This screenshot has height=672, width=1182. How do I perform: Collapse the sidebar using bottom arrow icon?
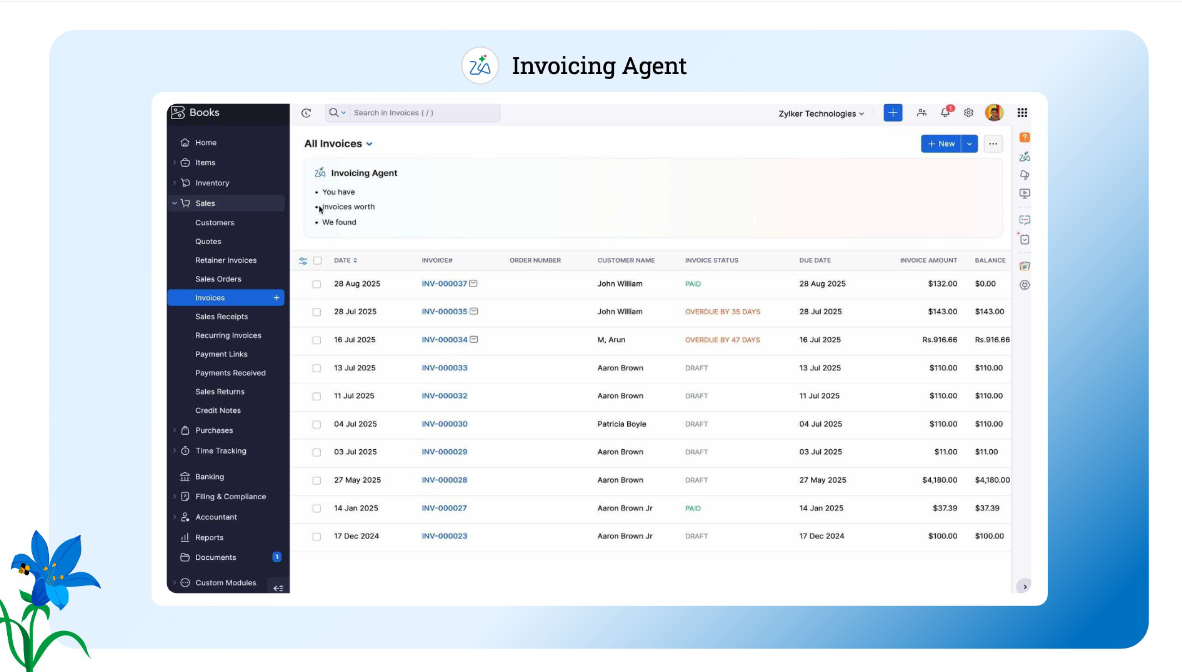pos(278,587)
